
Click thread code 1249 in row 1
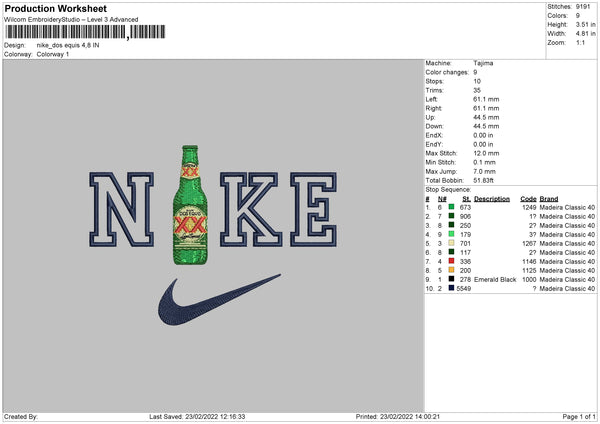tap(529, 207)
